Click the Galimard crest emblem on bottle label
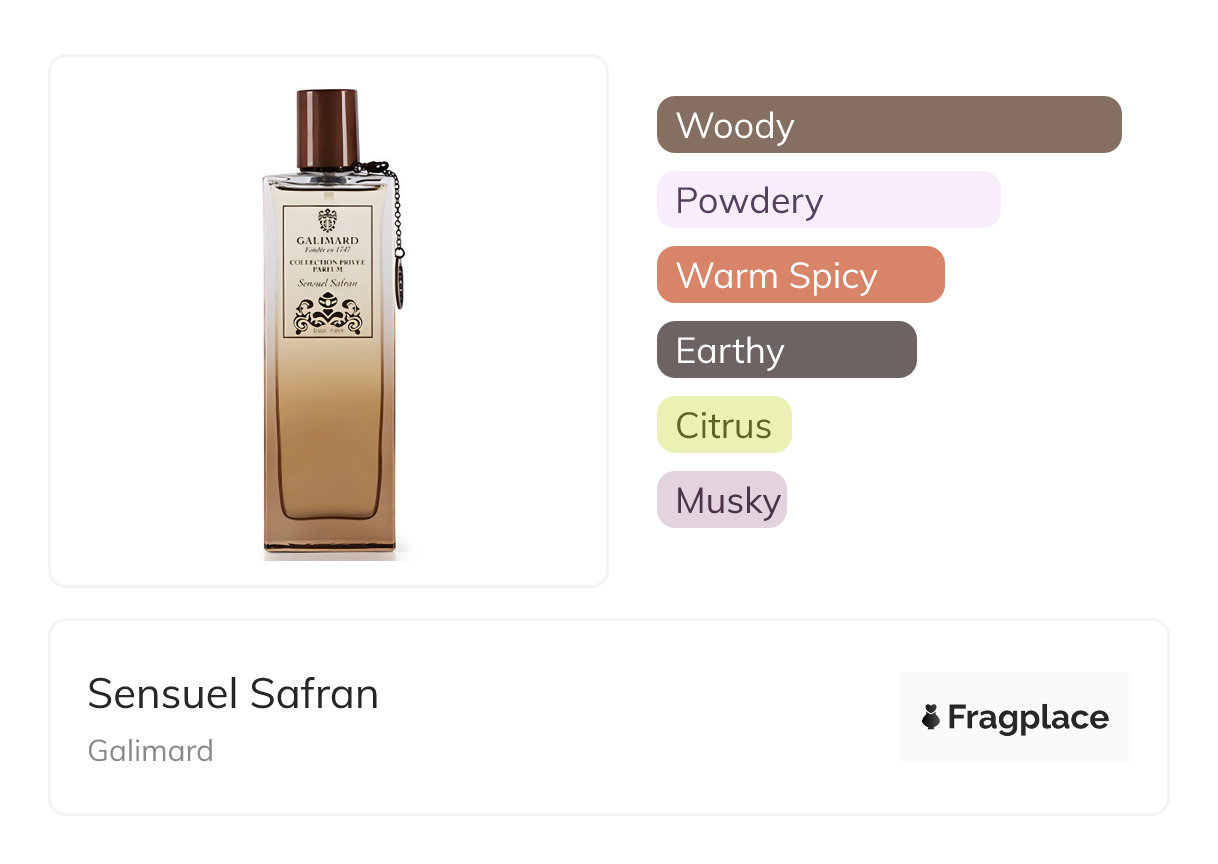Image resolution: width=1218 pixels, height=864 pixels. (327, 221)
